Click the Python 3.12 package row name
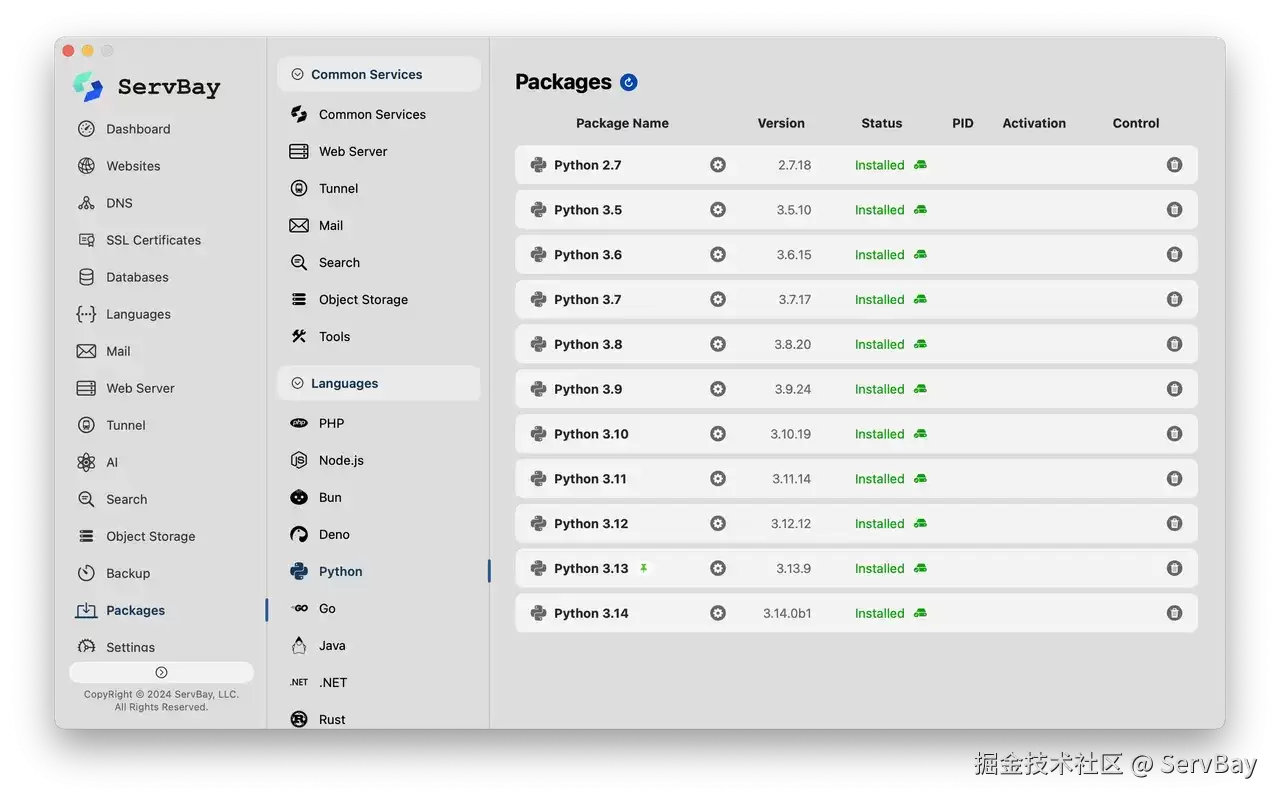Image resolution: width=1280 pixels, height=801 pixels. [x=591, y=524]
